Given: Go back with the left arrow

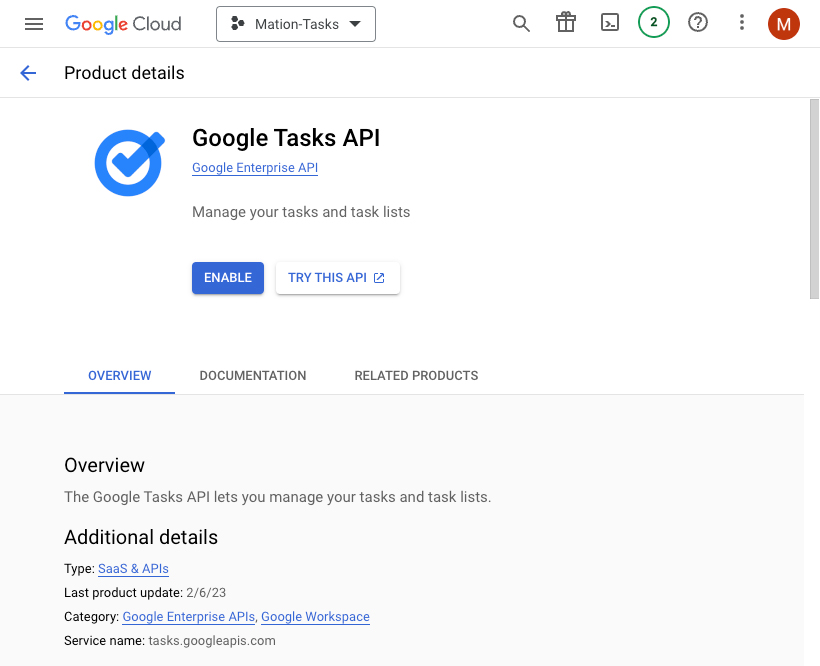Looking at the screenshot, I should coord(28,73).
